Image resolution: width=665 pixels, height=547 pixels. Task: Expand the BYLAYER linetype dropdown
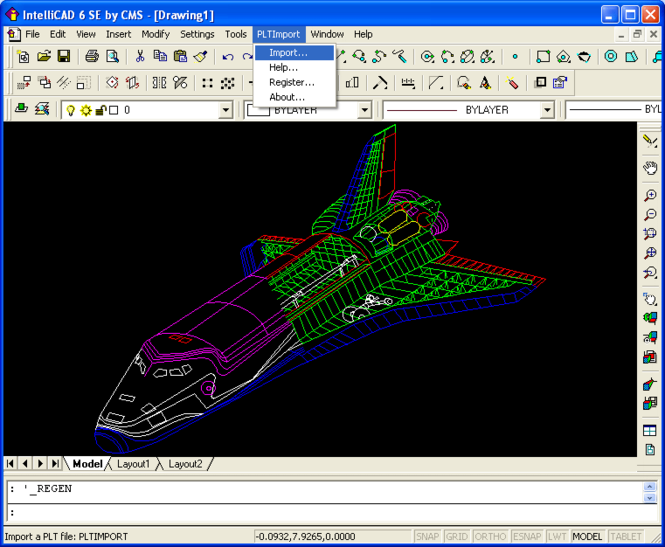(x=547, y=110)
